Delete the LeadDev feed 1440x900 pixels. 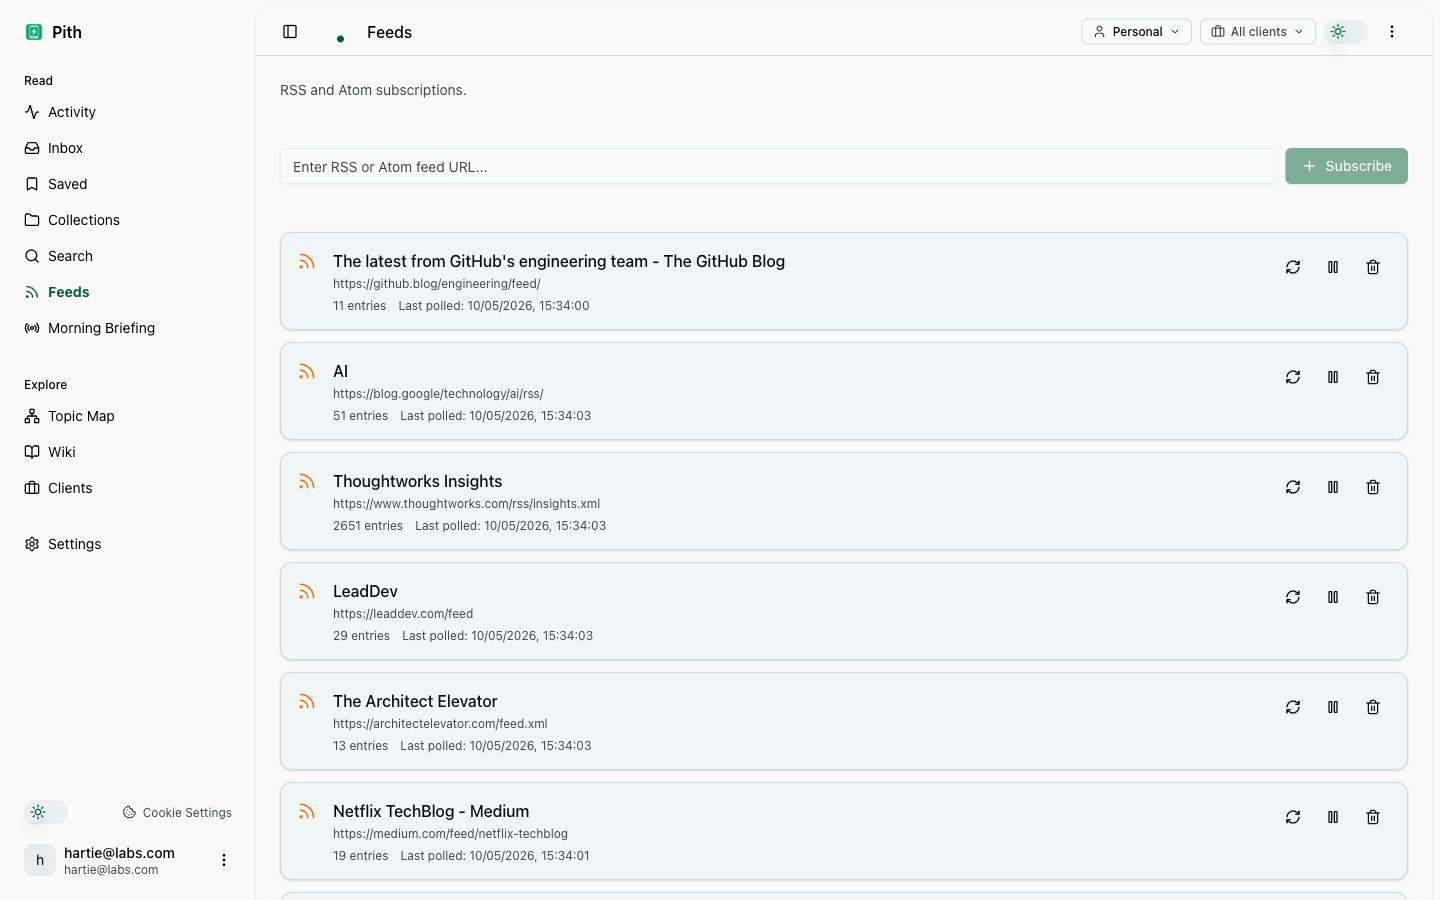point(1373,597)
